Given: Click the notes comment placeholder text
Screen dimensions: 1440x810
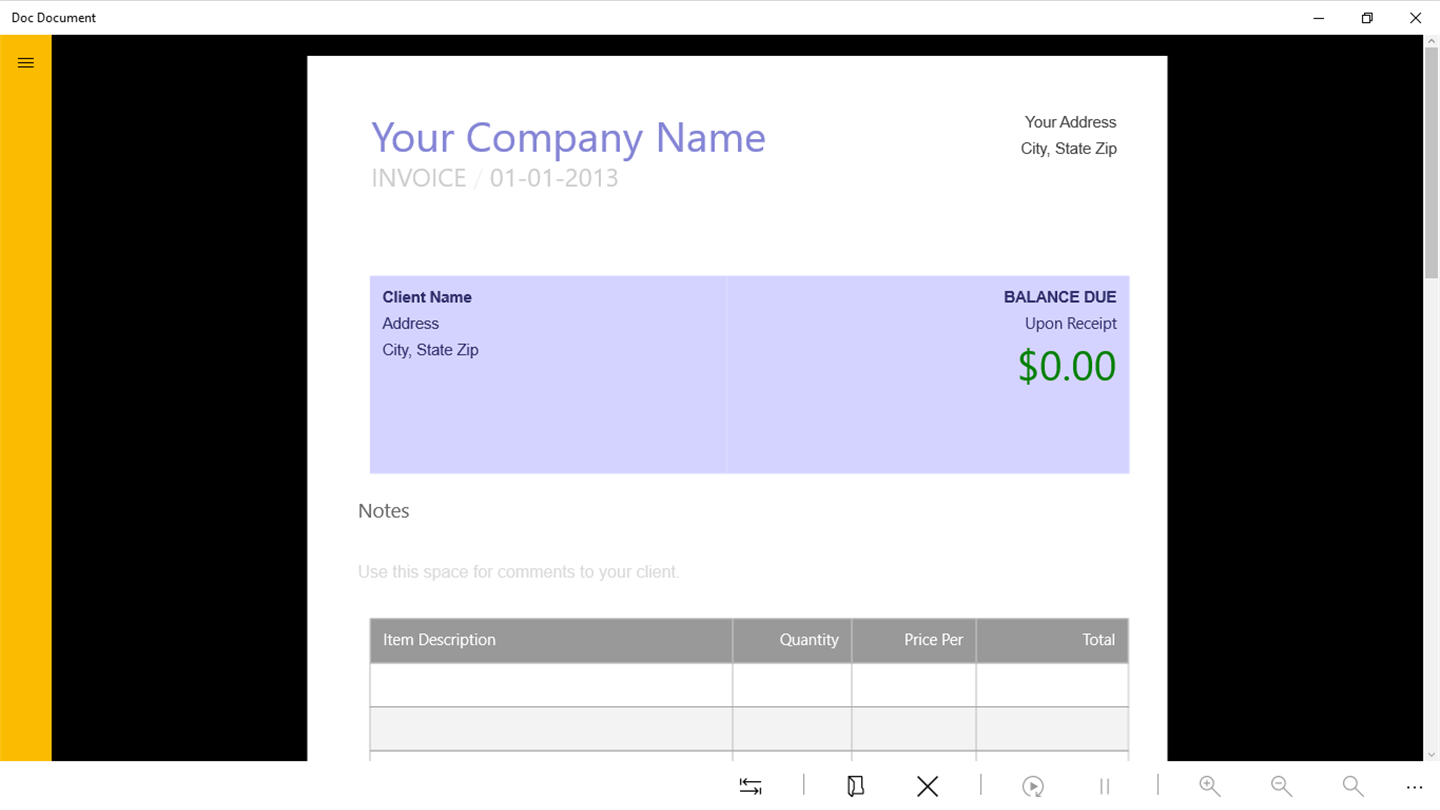Looking at the screenshot, I should [x=518, y=572].
